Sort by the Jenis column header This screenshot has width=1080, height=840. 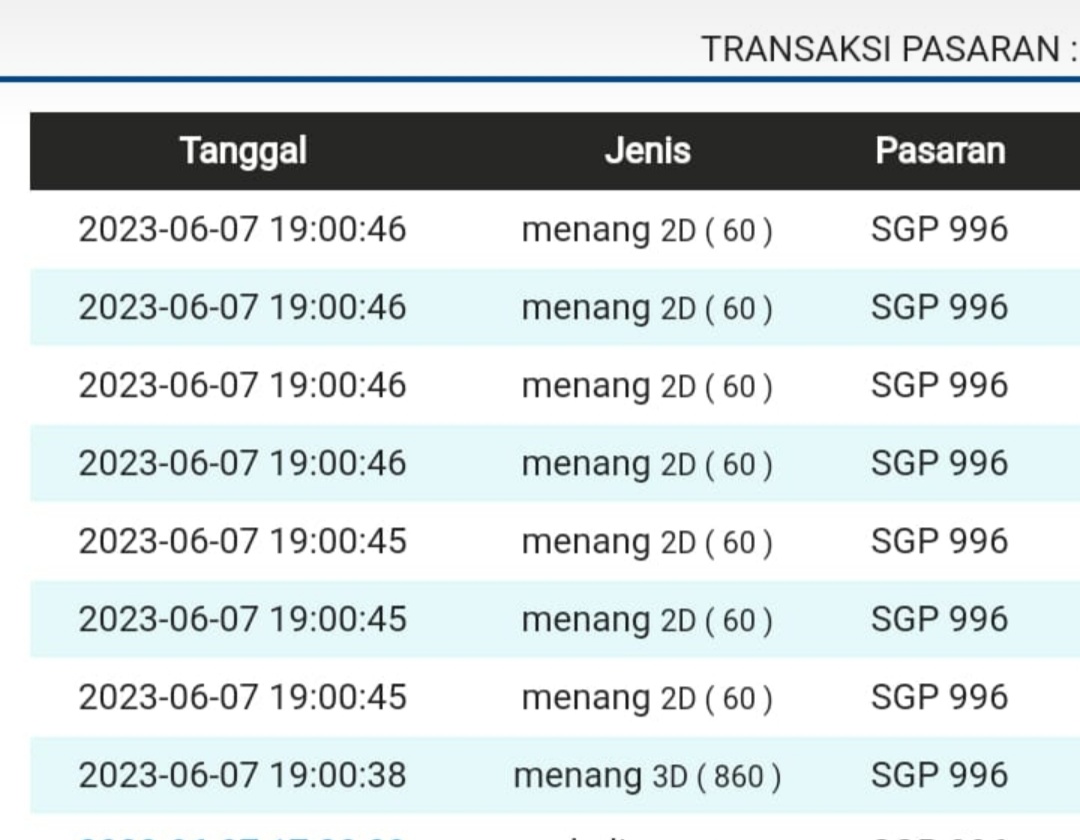coord(647,151)
